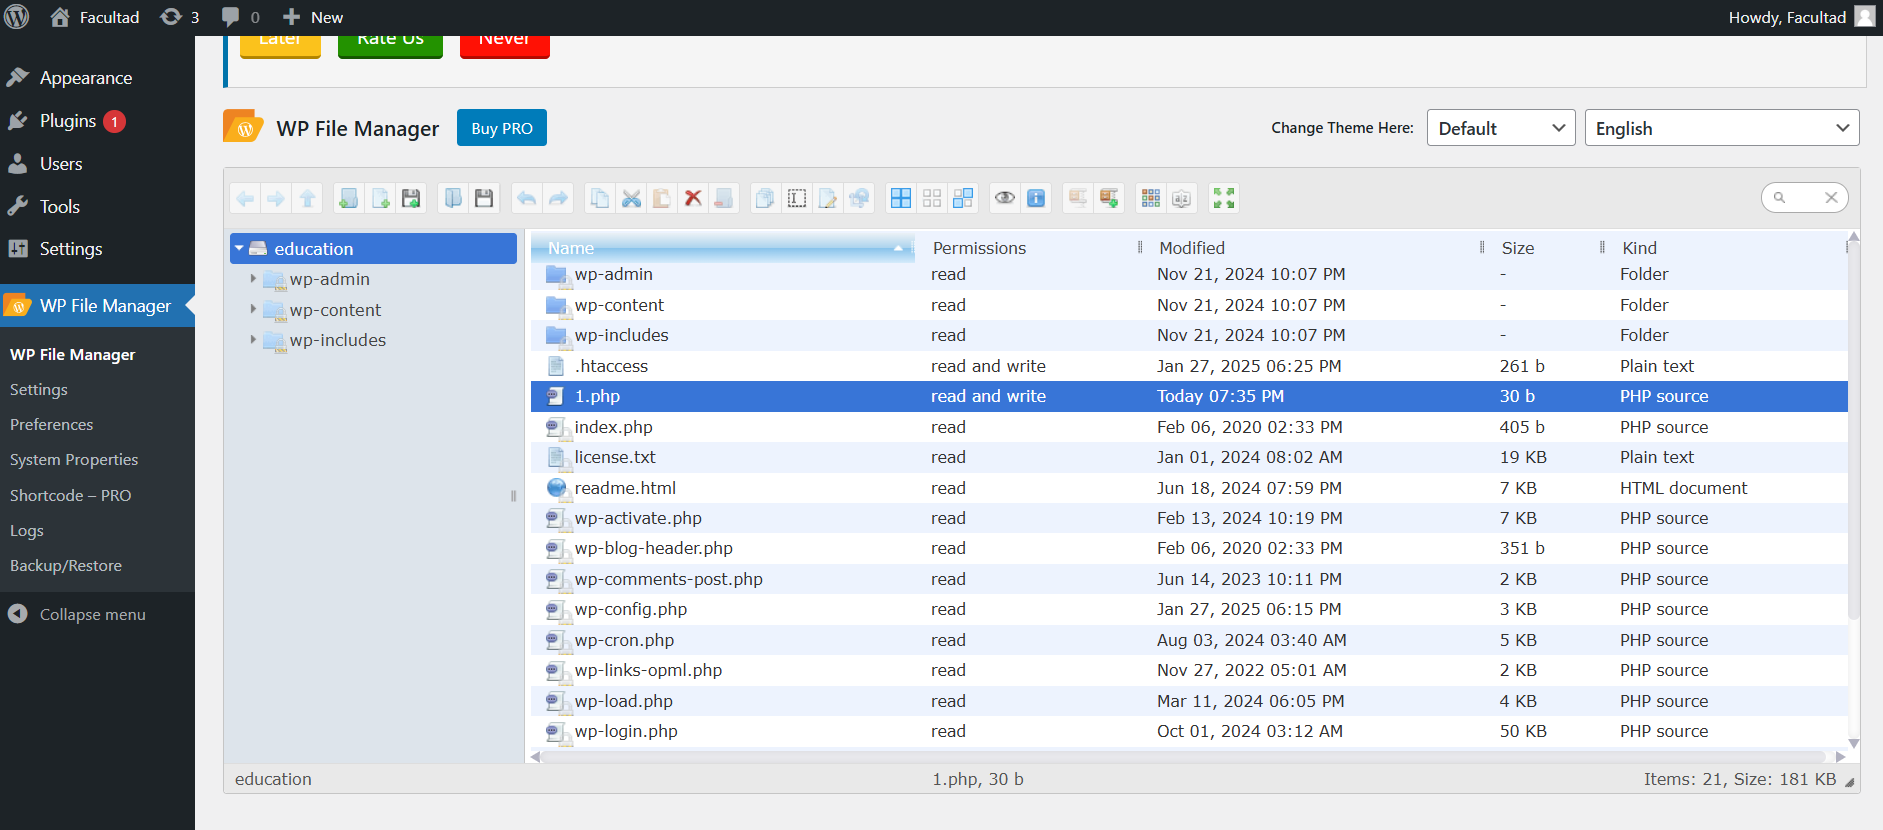Select the .htaccess file row
Viewport: 1883px width, 830px height.
(1189, 366)
